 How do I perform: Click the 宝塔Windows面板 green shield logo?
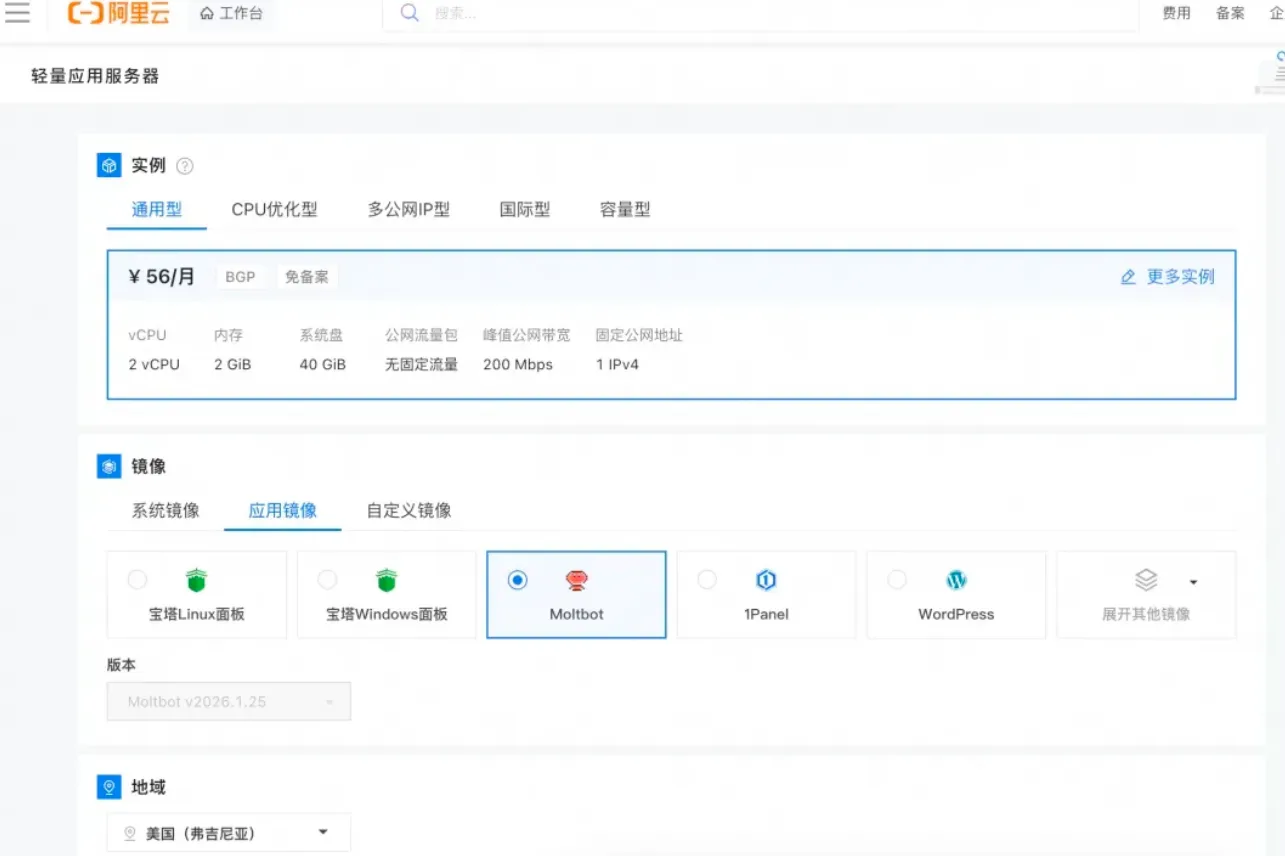click(x=386, y=580)
